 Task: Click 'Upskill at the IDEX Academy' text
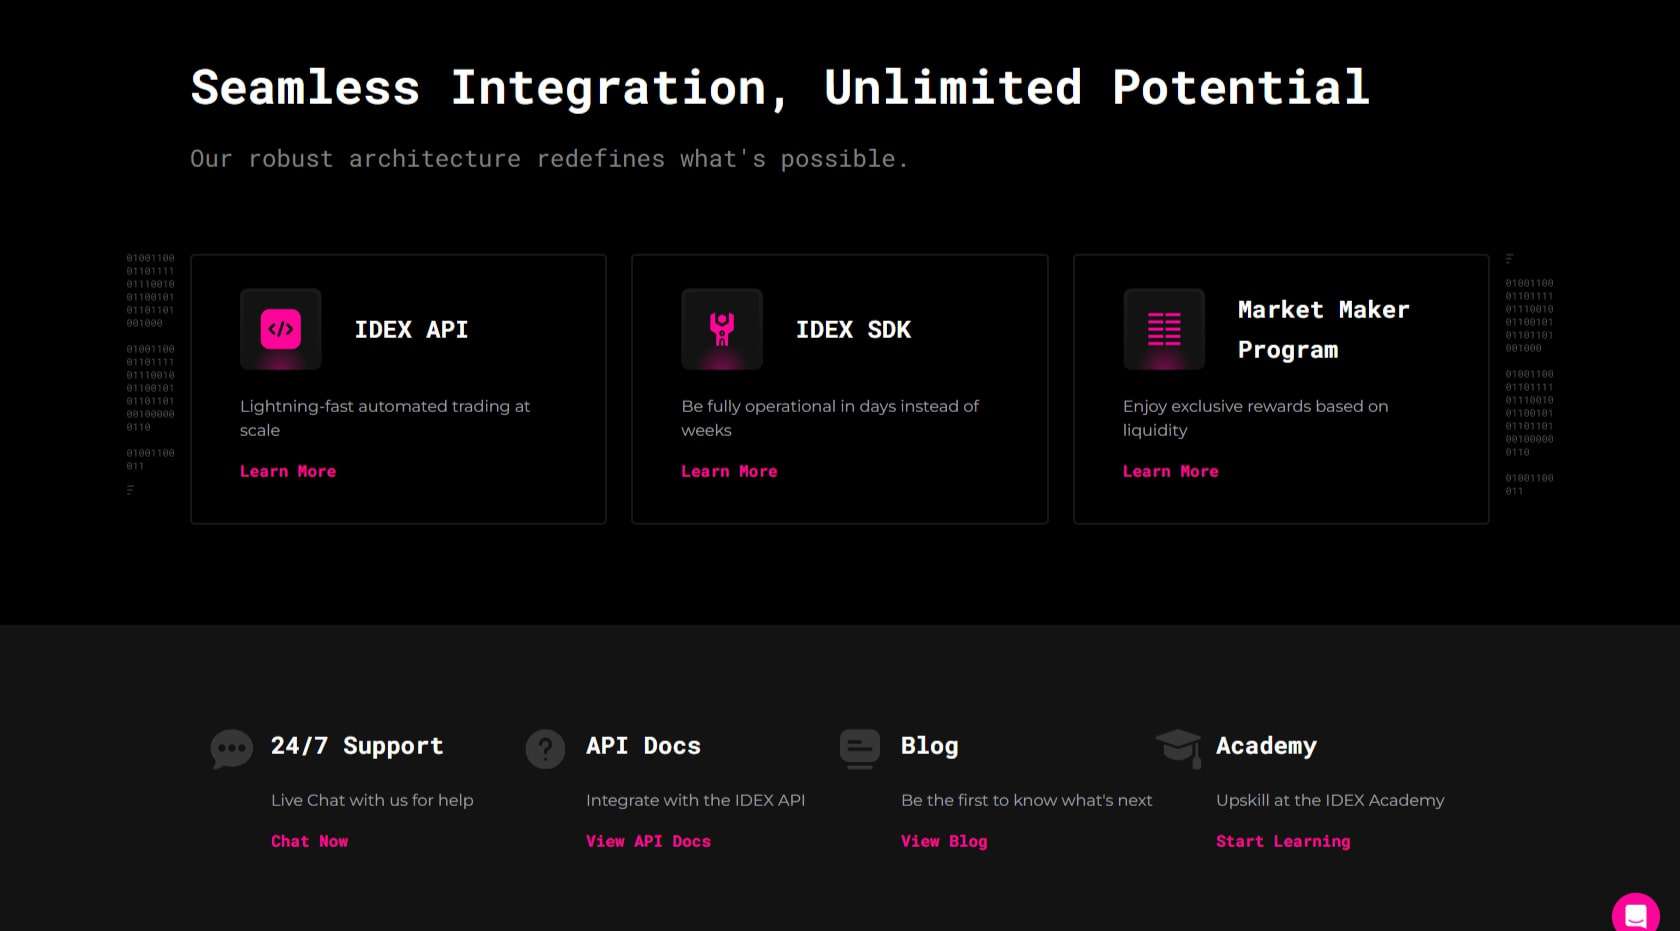pyautogui.click(x=1330, y=800)
